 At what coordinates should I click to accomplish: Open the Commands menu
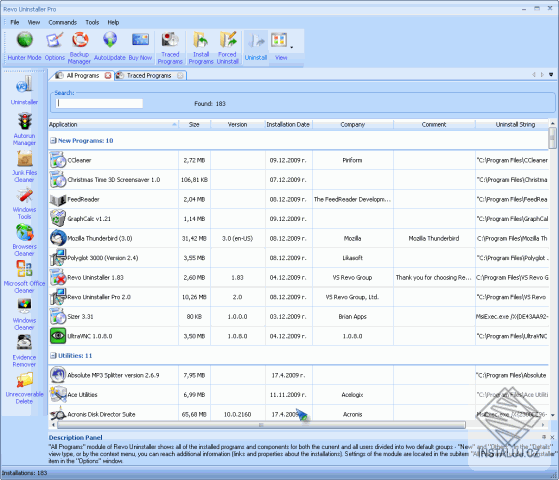pyautogui.click(x=63, y=22)
